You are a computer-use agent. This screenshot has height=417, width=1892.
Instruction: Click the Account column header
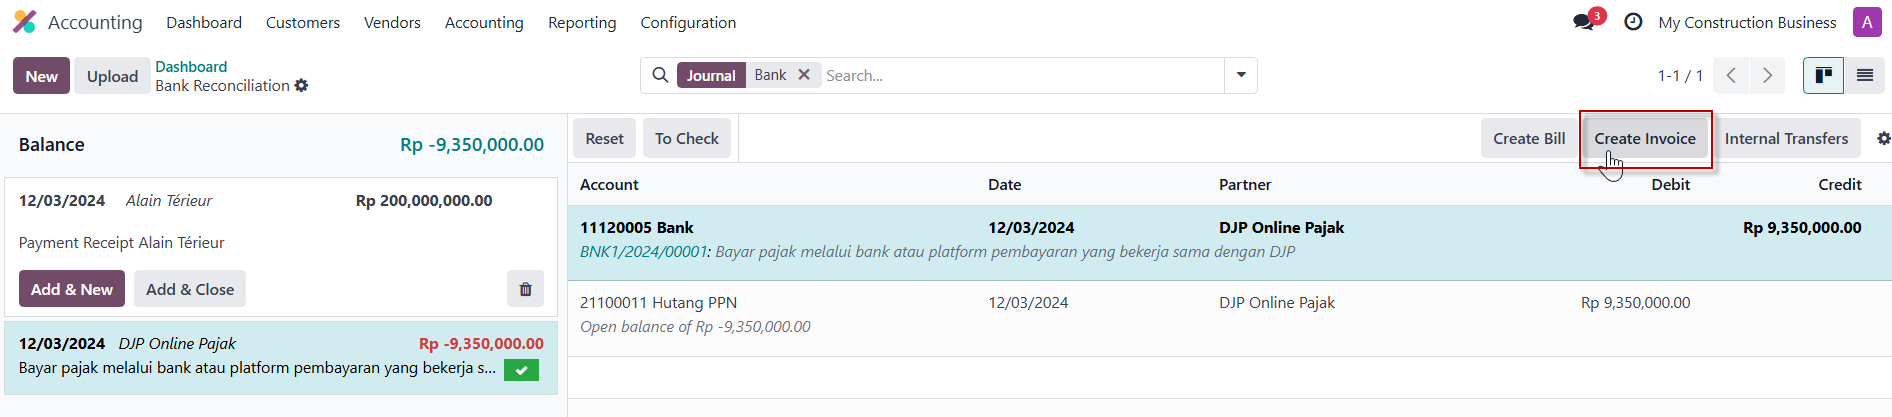tap(609, 185)
